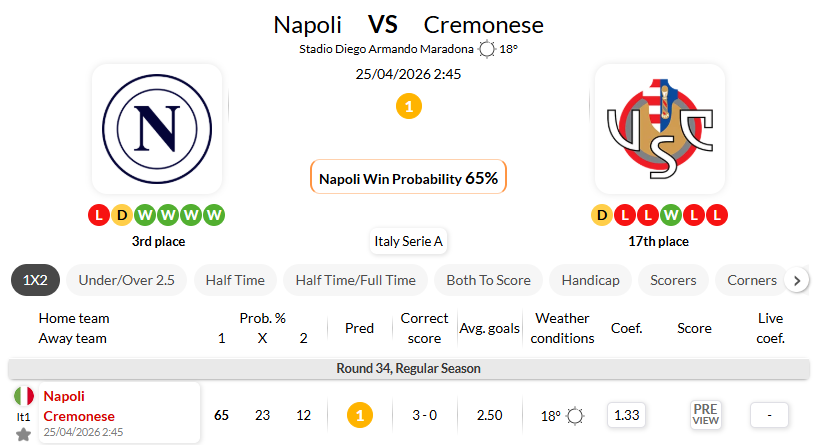Click the Napoli Win Probability 65% box
The height and width of the screenshot is (445, 817).
tap(408, 179)
